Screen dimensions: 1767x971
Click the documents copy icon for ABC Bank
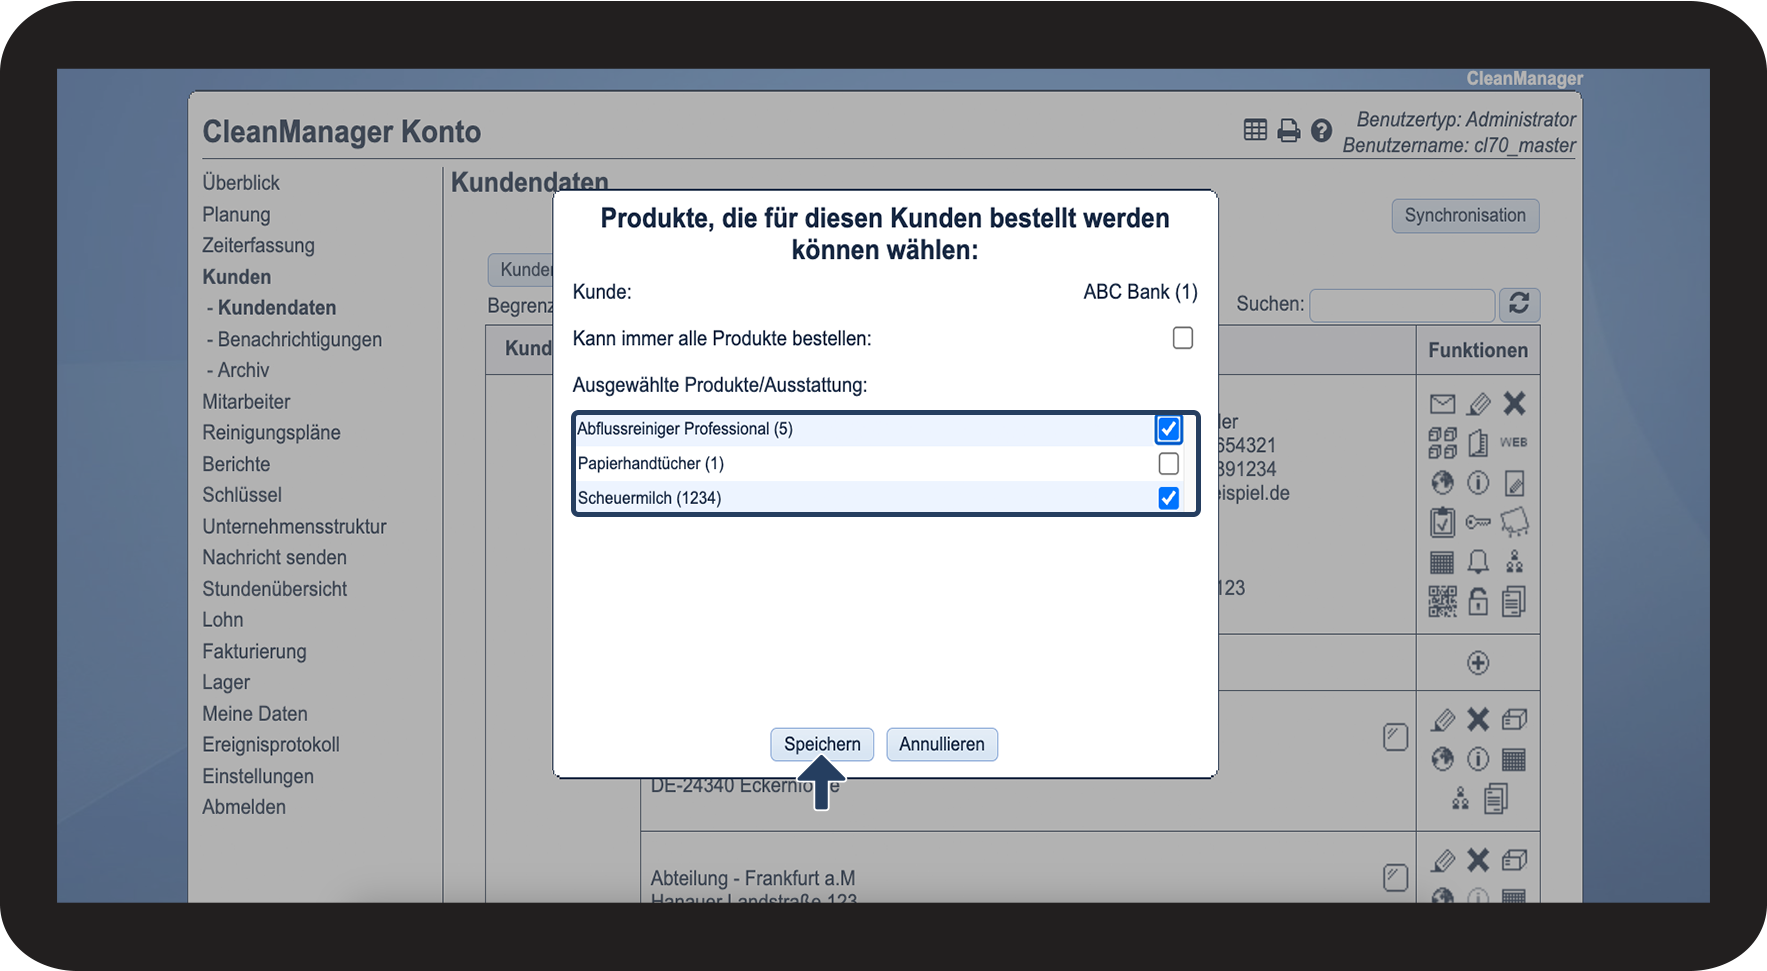[x=1514, y=602]
